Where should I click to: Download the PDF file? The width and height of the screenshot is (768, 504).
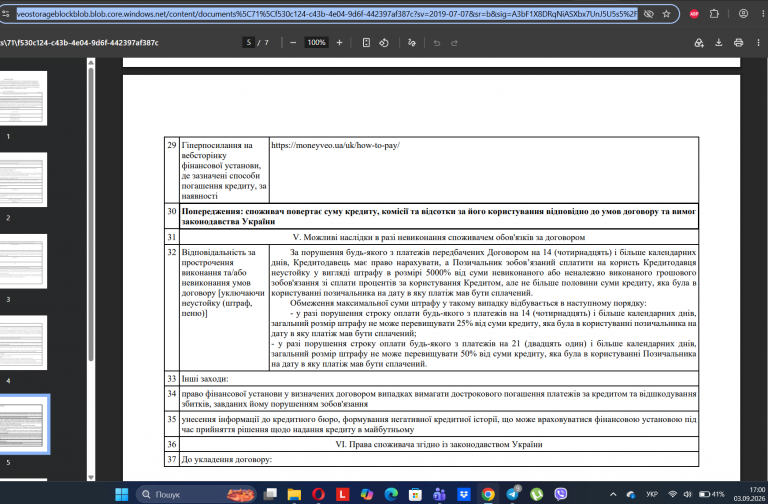pyautogui.click(x=719, y=43)
